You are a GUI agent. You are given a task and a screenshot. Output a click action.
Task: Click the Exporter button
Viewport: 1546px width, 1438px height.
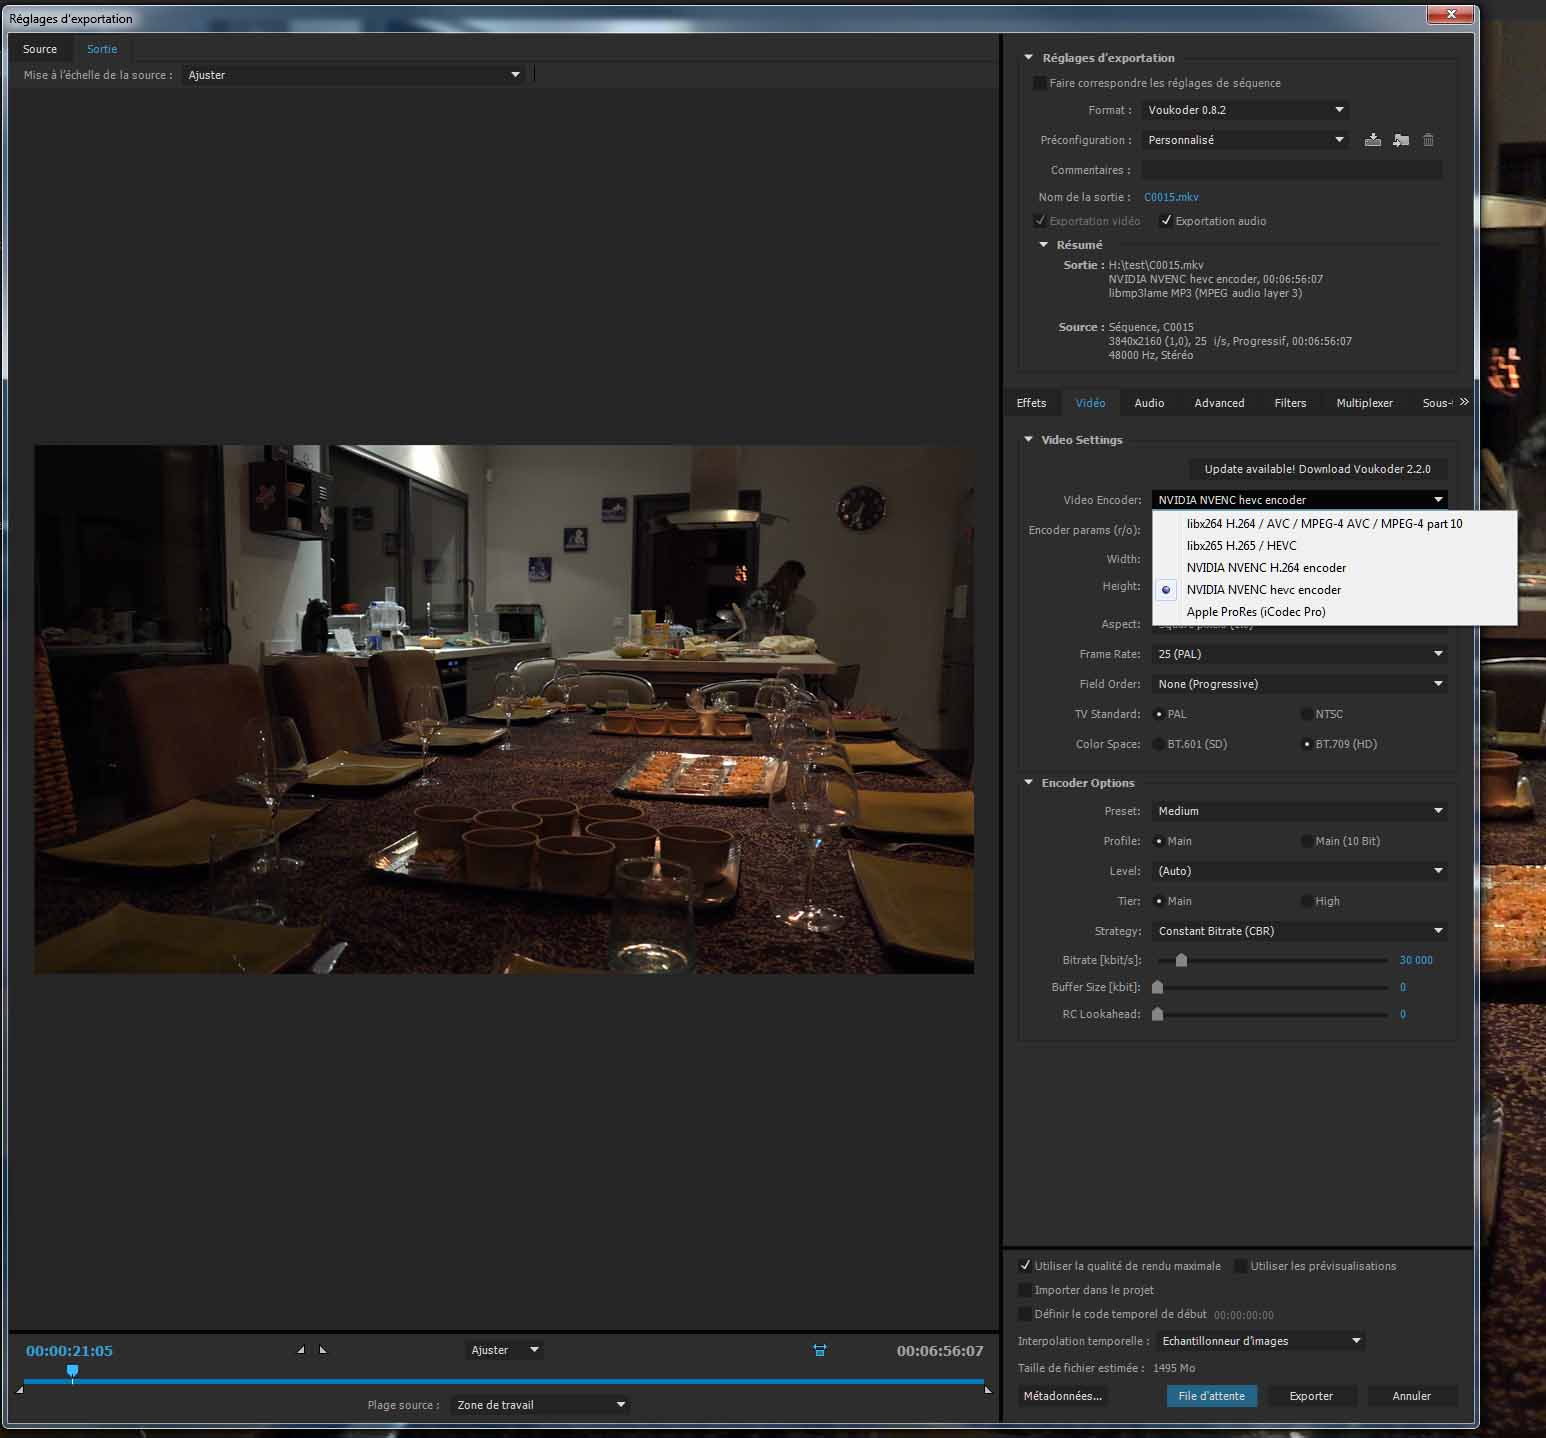(1311, 1396)
